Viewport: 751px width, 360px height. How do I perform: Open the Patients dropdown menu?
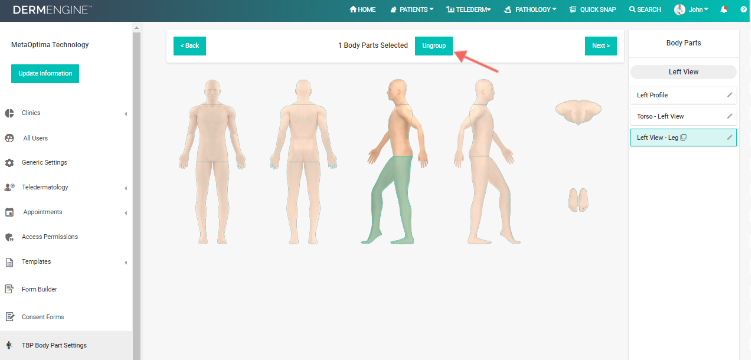pos(412,9)
